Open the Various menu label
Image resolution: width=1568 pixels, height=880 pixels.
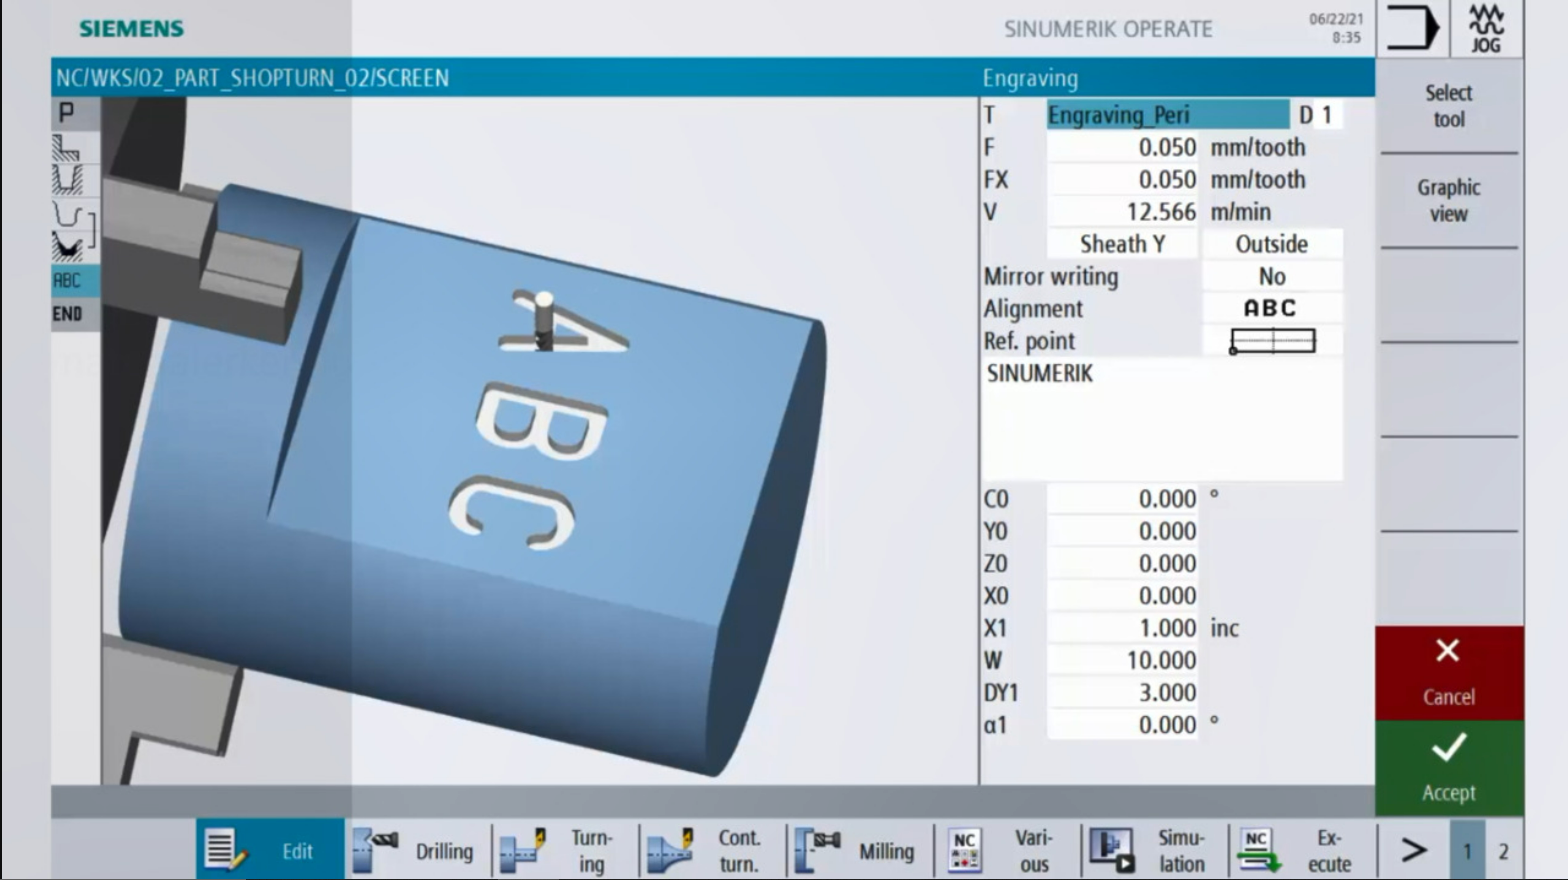point(1034,851)
